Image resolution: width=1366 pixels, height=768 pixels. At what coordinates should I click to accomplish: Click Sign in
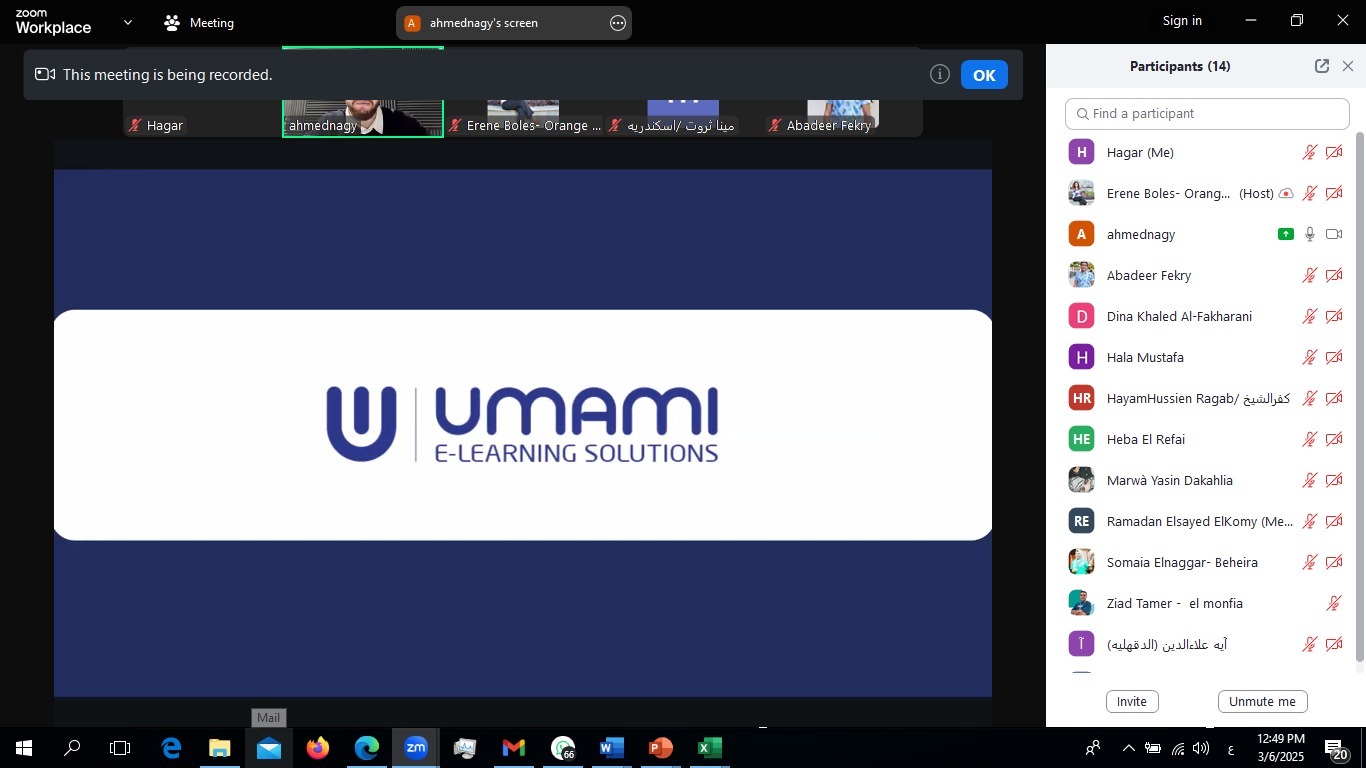coord(1182,21)
